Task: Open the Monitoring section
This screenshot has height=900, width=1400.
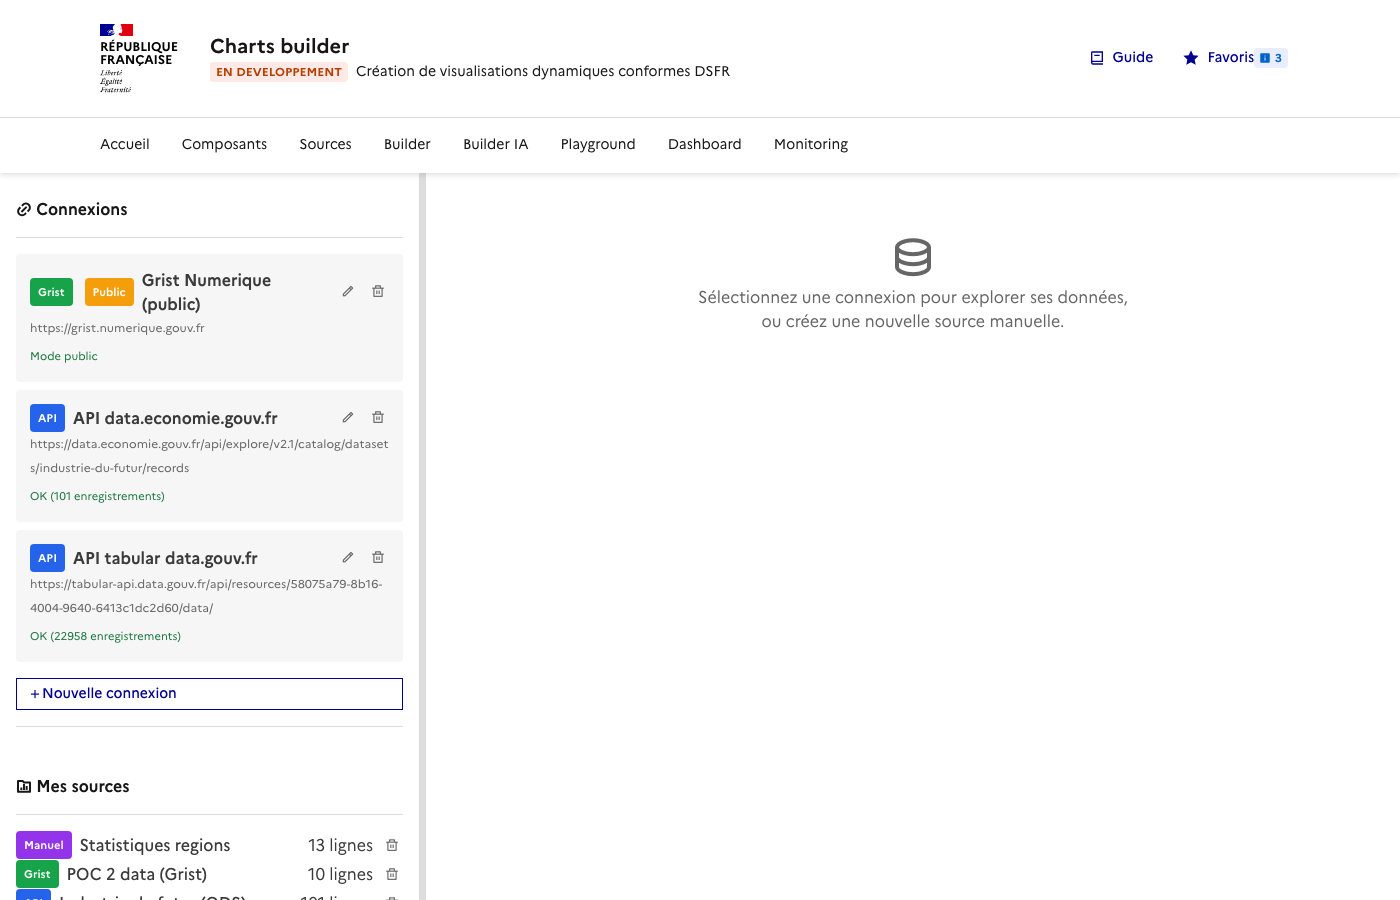Action: tap(810, 144)
